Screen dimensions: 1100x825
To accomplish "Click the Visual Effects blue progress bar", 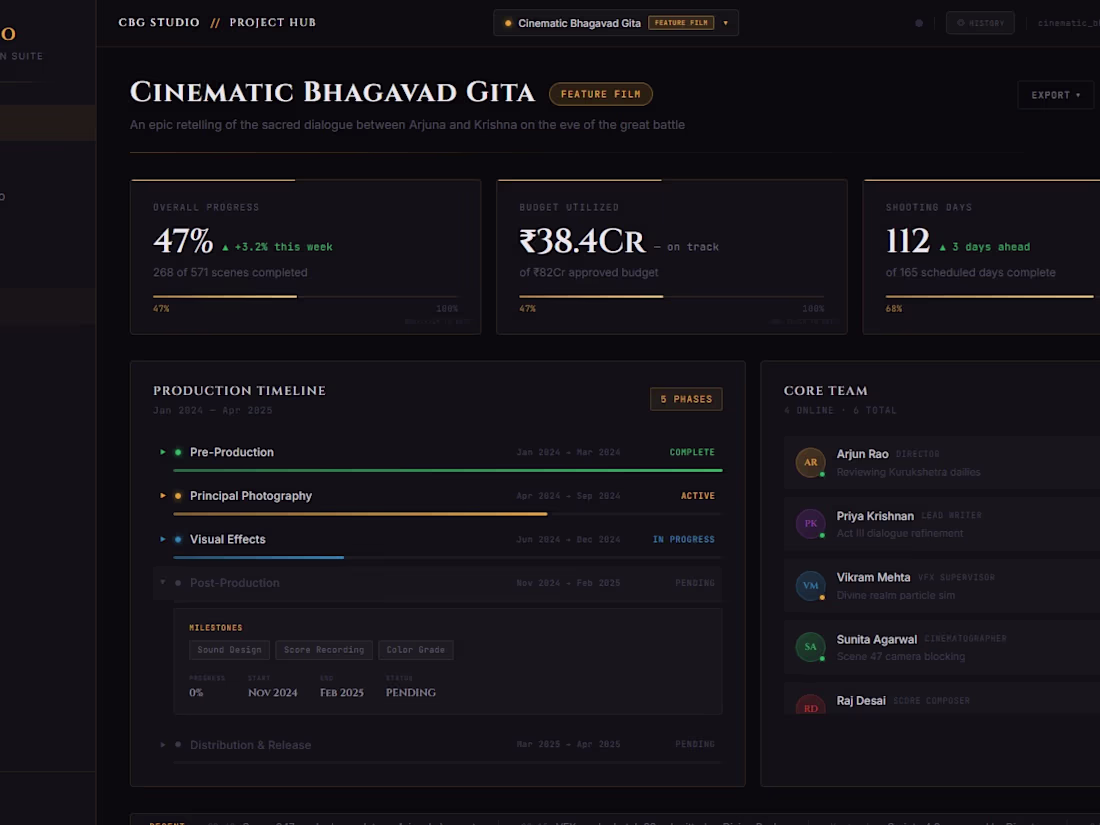I will click(x=258, y=557).
